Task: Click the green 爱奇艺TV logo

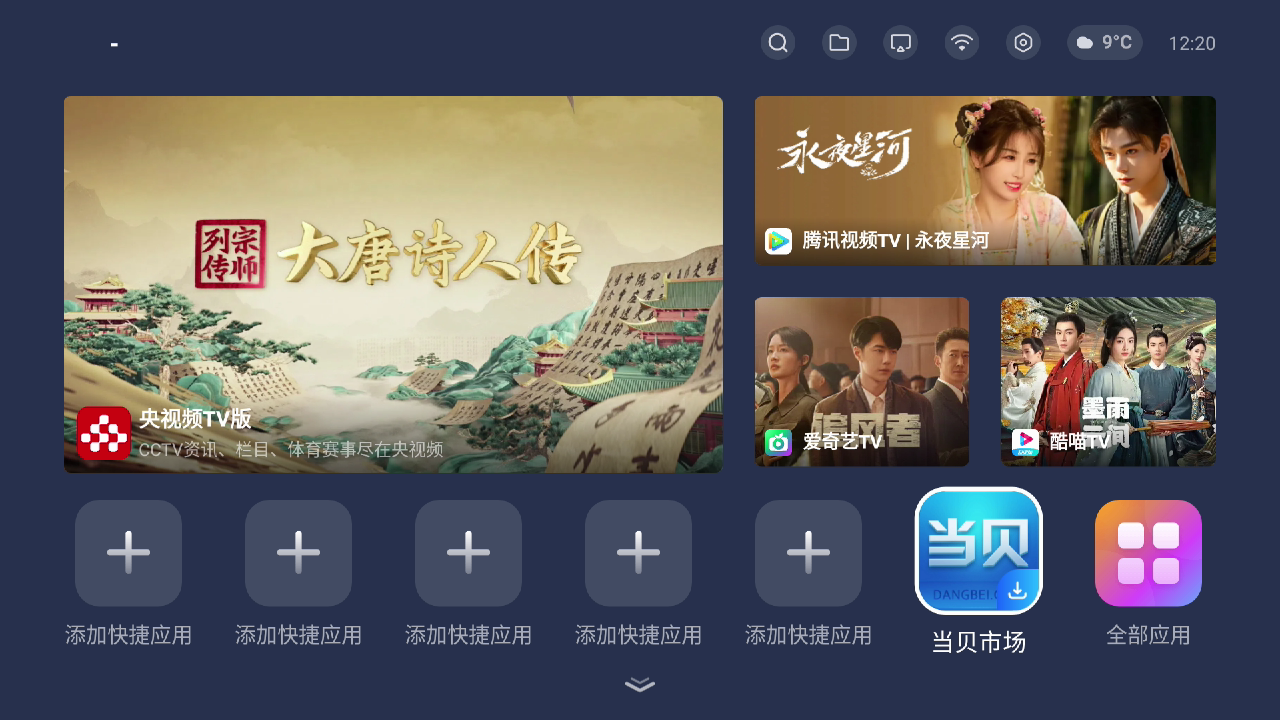Action: pyautogui.click(x=778, y=442)
